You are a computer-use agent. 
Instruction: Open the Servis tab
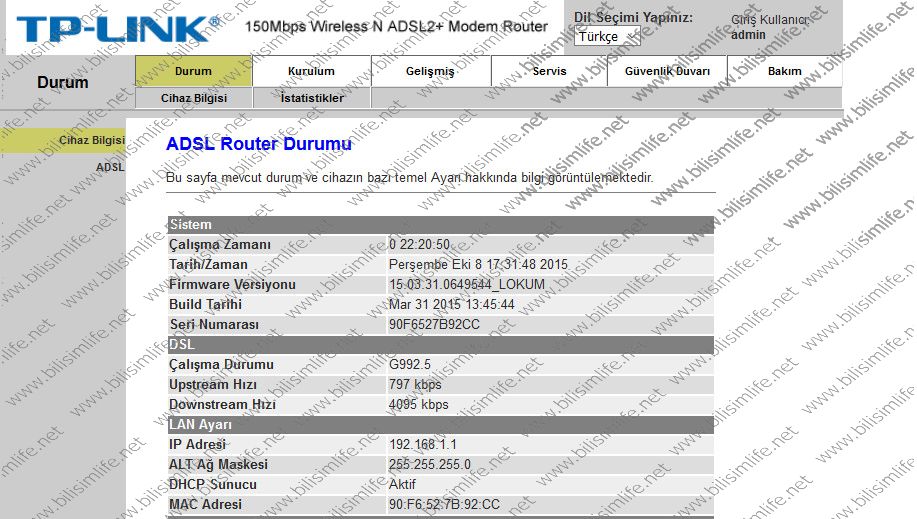[549, 71]
